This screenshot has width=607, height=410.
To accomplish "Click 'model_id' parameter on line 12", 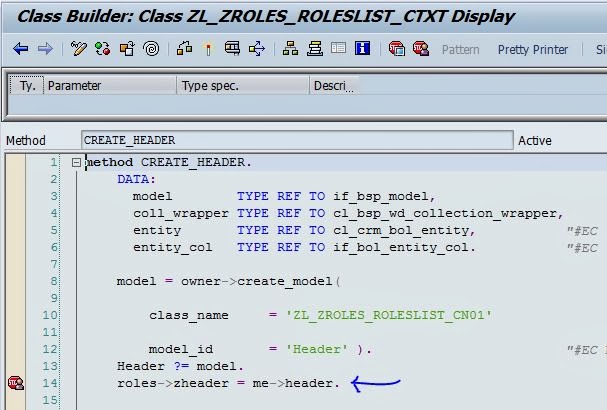I will point(181,350).
